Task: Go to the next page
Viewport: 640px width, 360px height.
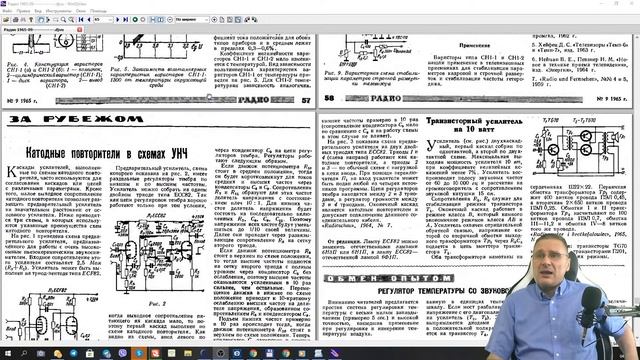Action: point(118,20)
